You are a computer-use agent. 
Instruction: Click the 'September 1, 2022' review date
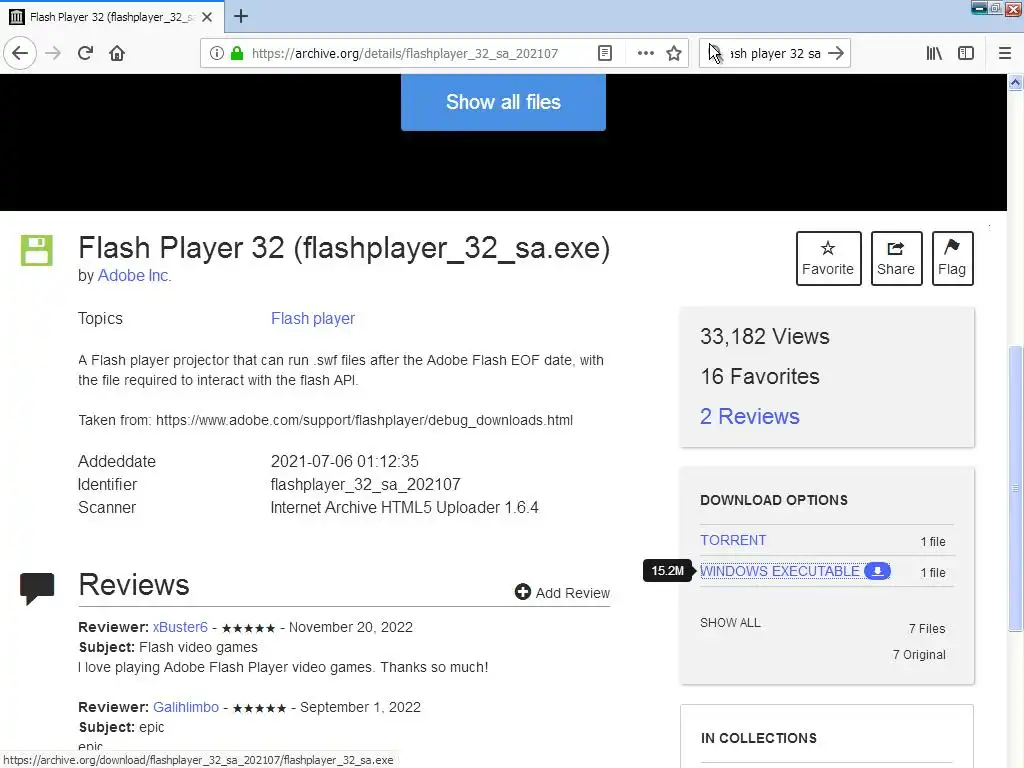click(x=360, y=707)
